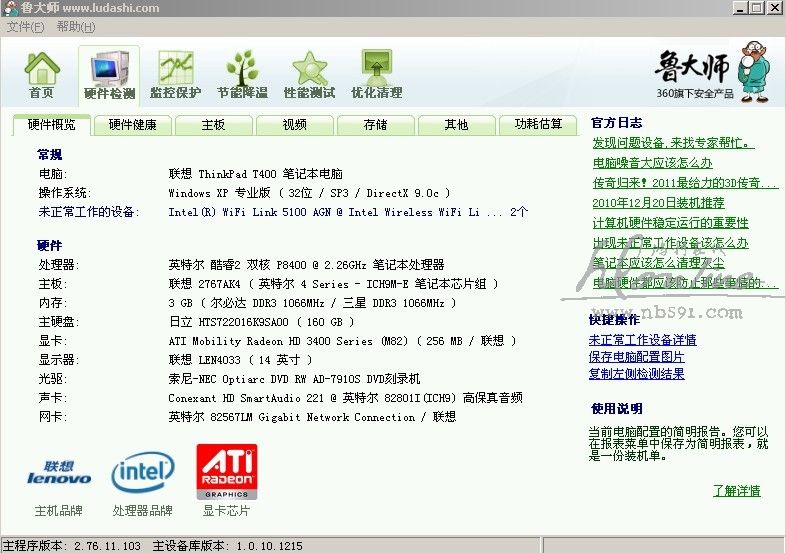Switch to the 其他 tab

pyautogui.click(x=456, y=125)
